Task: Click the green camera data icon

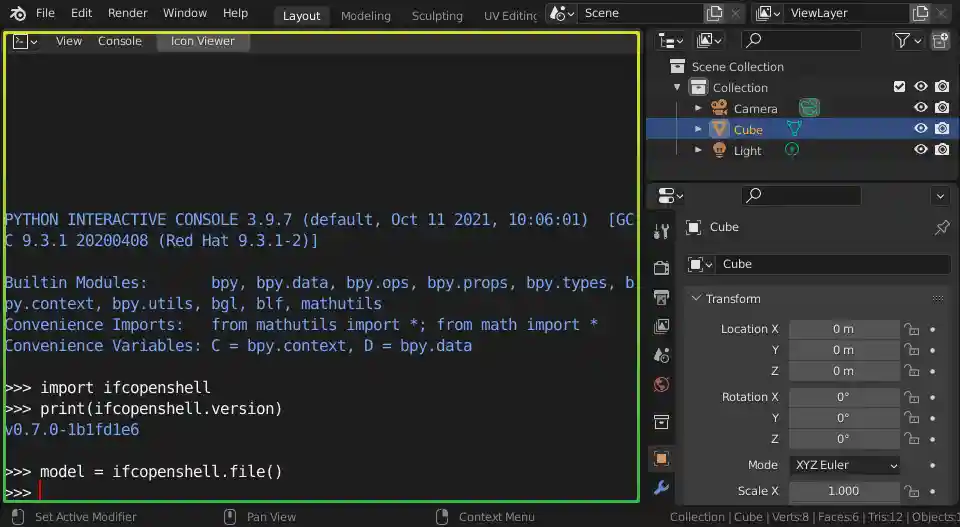Action: [x=809, y=108]
